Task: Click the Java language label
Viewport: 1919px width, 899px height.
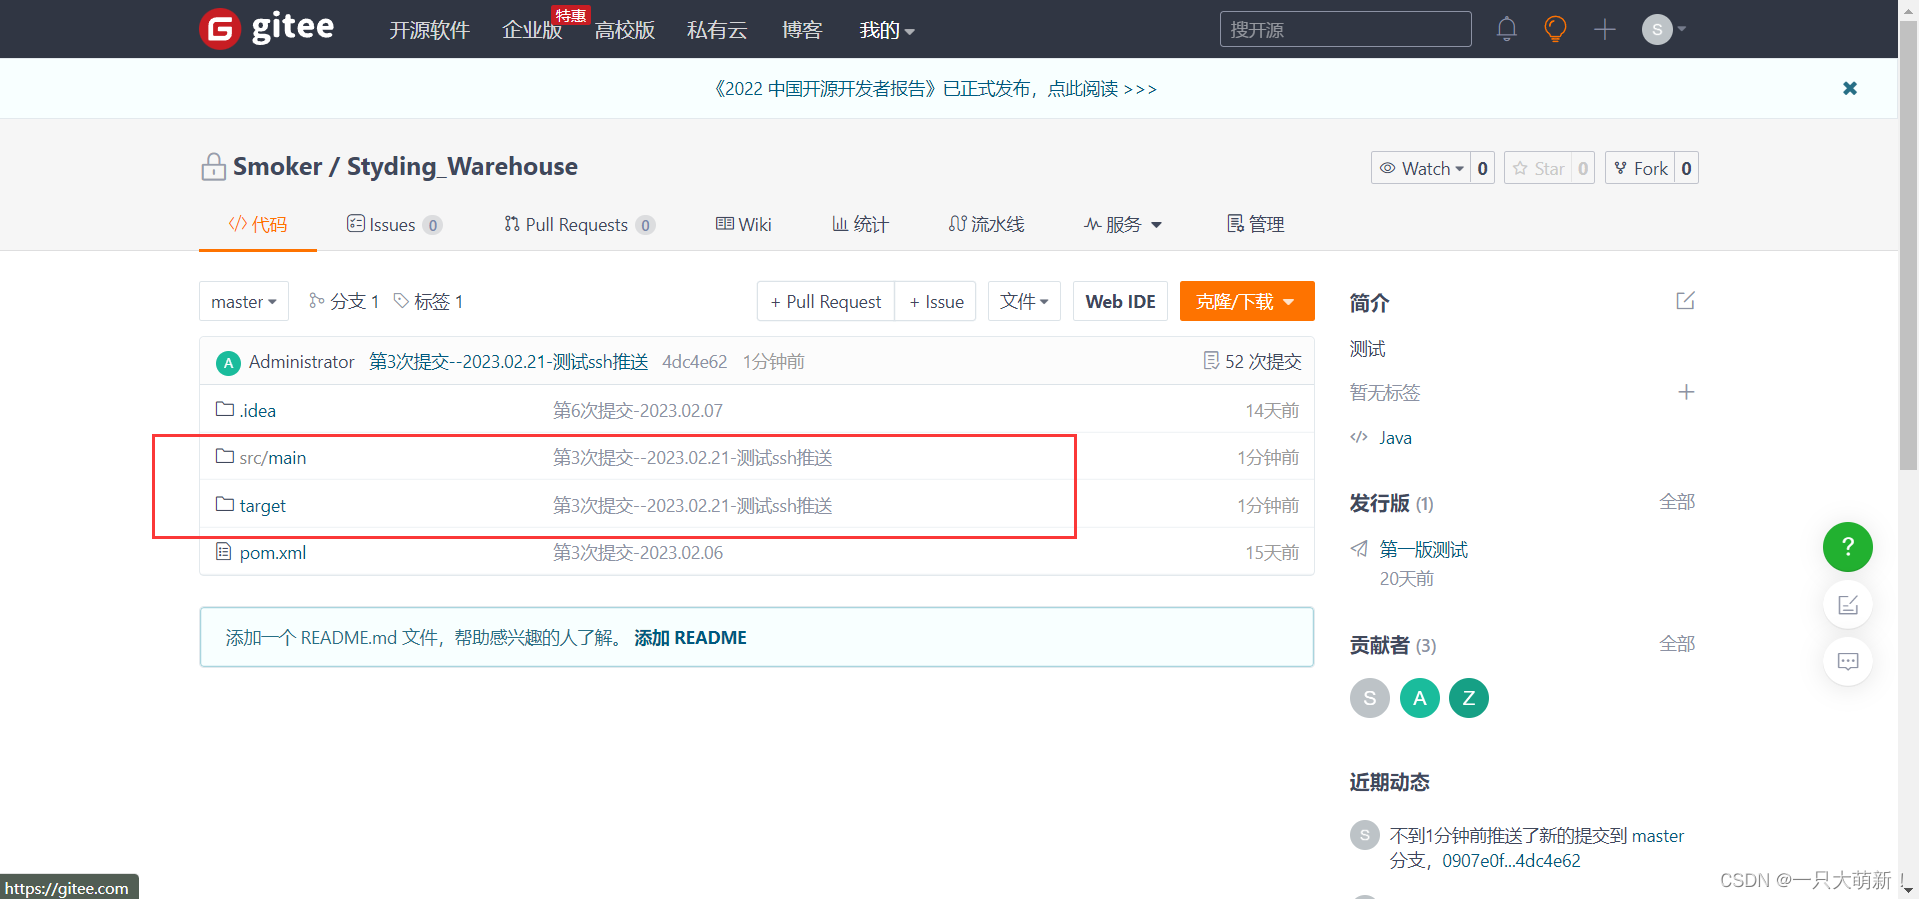Action: (x=1395, y=437)
